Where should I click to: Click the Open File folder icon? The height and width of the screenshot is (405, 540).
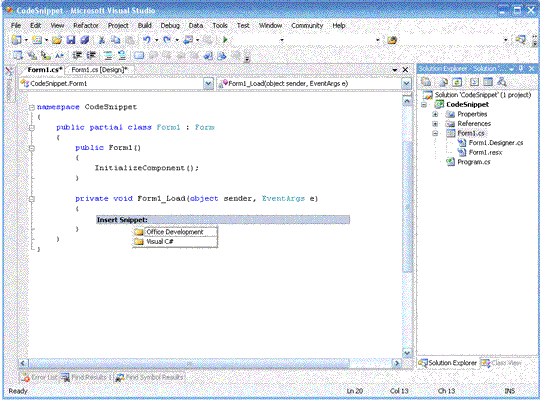[57, 40]
